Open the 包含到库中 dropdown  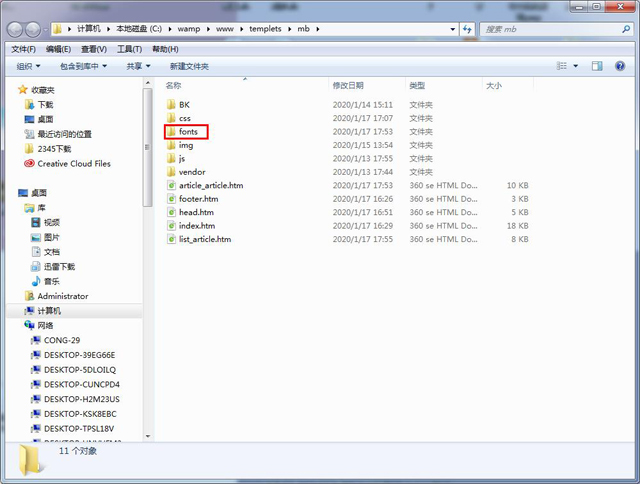tap(83, 66)
